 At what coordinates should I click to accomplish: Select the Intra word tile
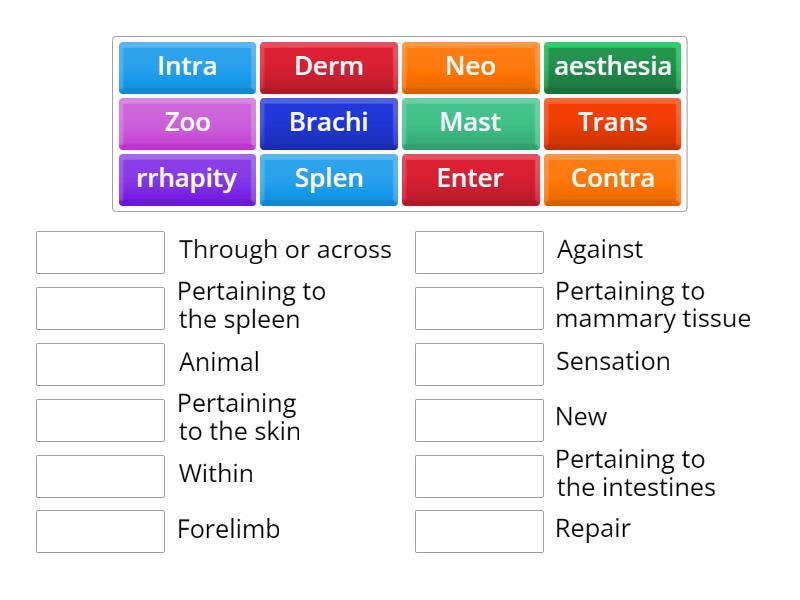(x=186, y=67)
